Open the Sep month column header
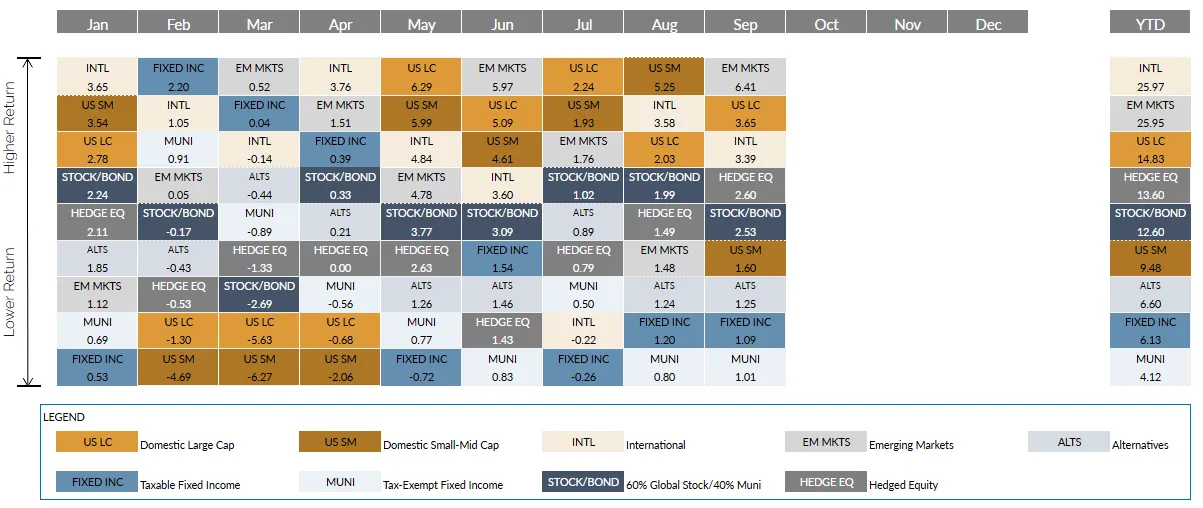1203x508 pixels. pos(745,24)
